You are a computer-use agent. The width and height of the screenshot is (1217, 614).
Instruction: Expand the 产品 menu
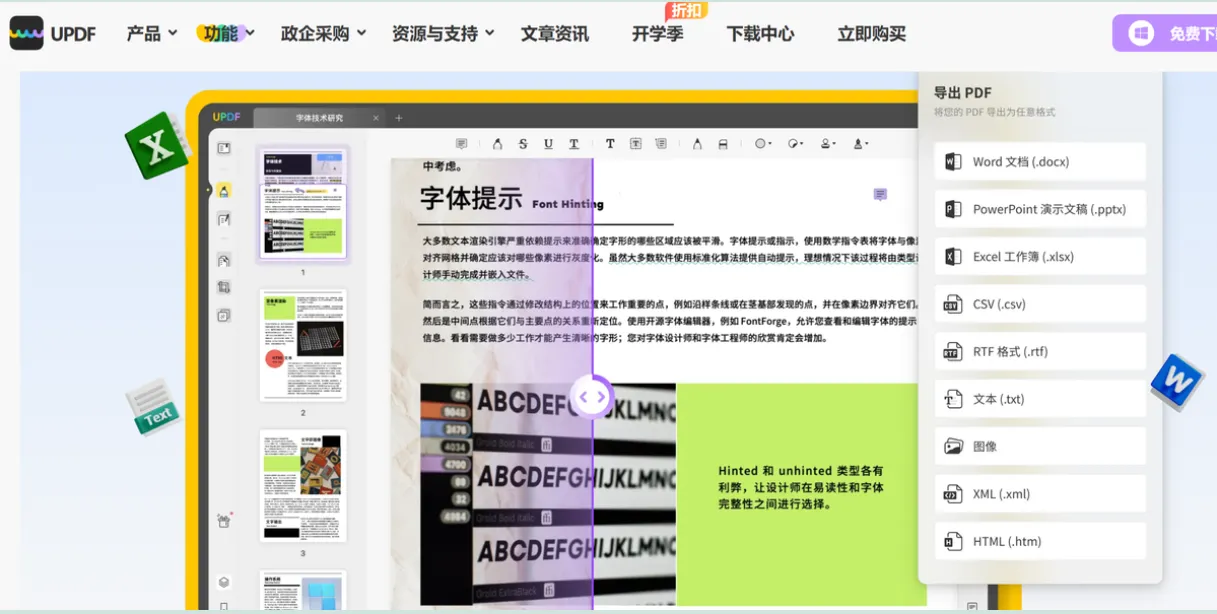(x=151, y=34)
